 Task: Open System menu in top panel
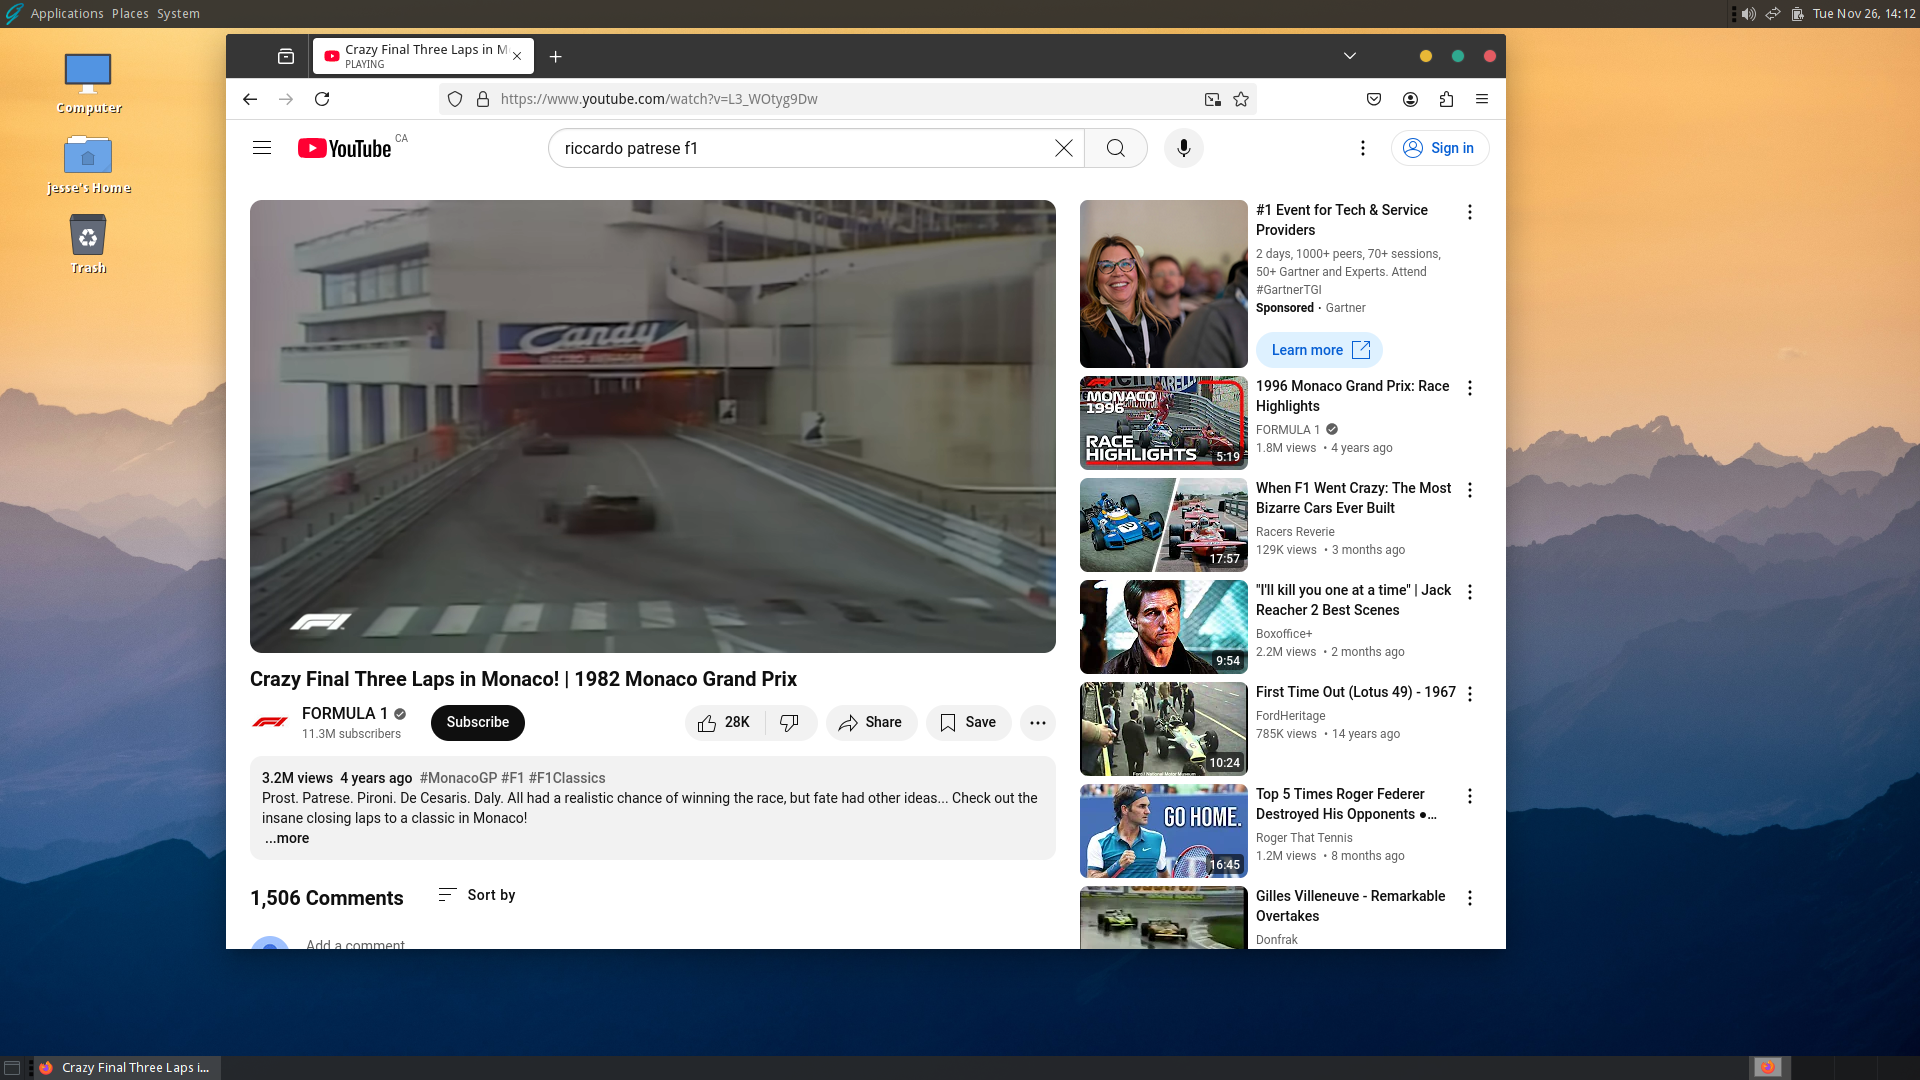[x=178, y=13]
